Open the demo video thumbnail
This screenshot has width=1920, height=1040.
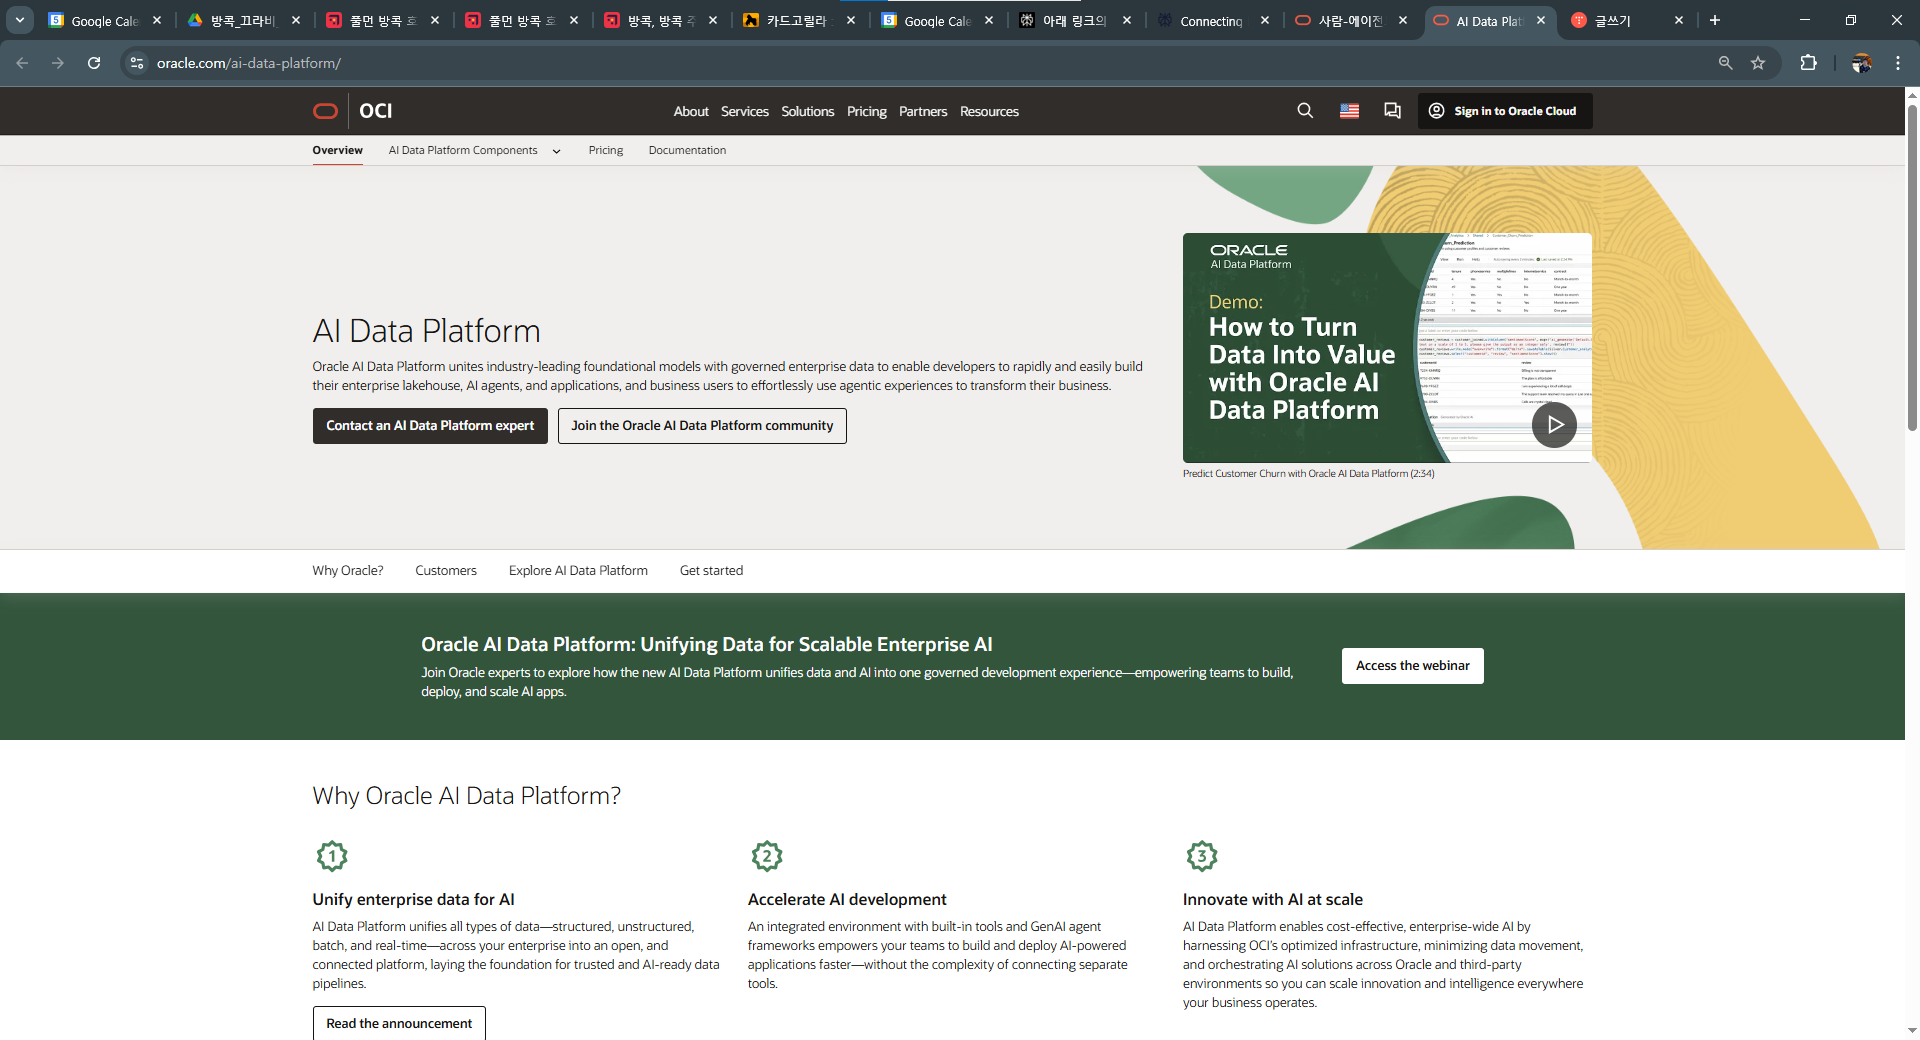coord(1387,348)
